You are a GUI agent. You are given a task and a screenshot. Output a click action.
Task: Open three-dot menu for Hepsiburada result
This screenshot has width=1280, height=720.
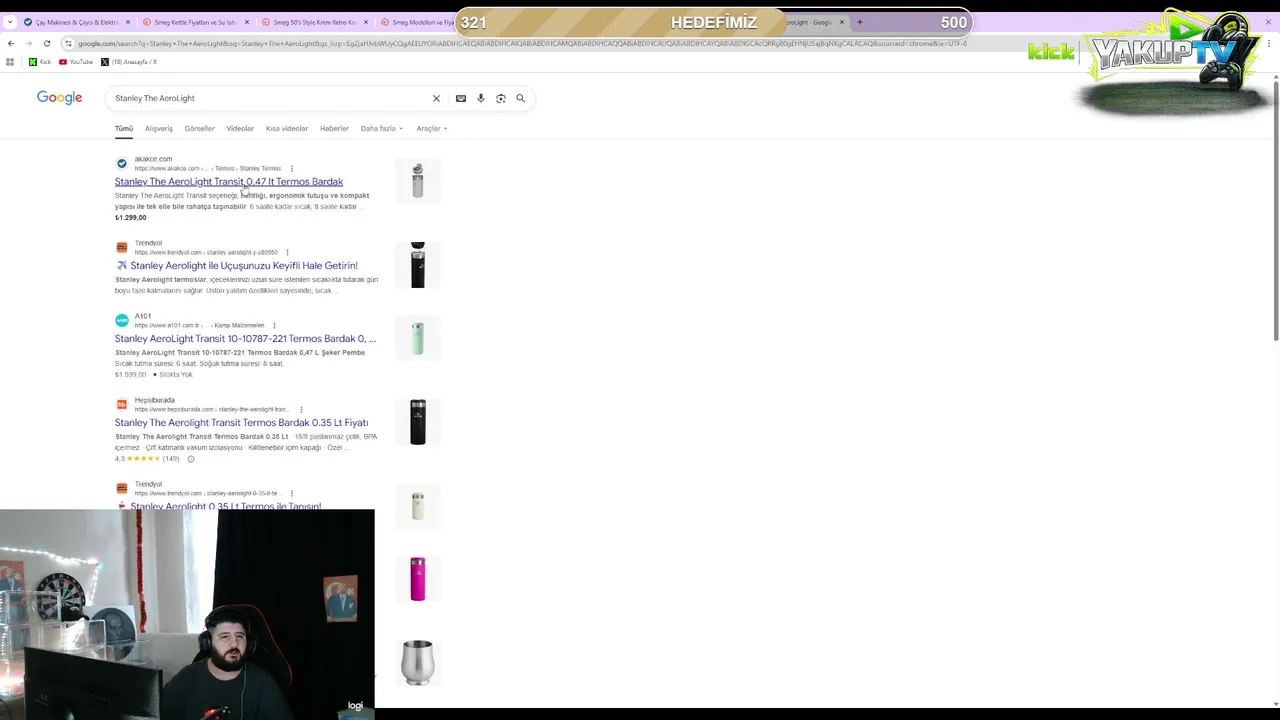coord(300,409)
